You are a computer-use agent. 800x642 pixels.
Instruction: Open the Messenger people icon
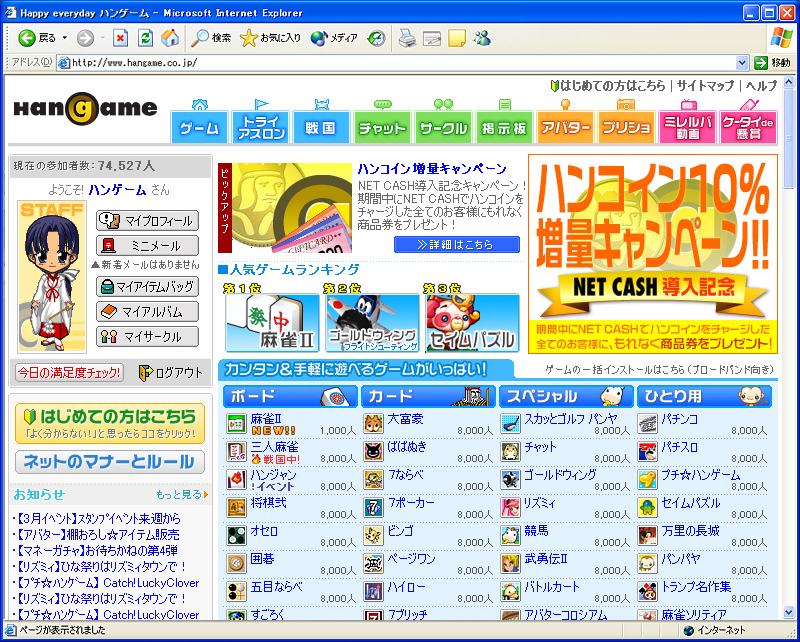click(482, 38)
